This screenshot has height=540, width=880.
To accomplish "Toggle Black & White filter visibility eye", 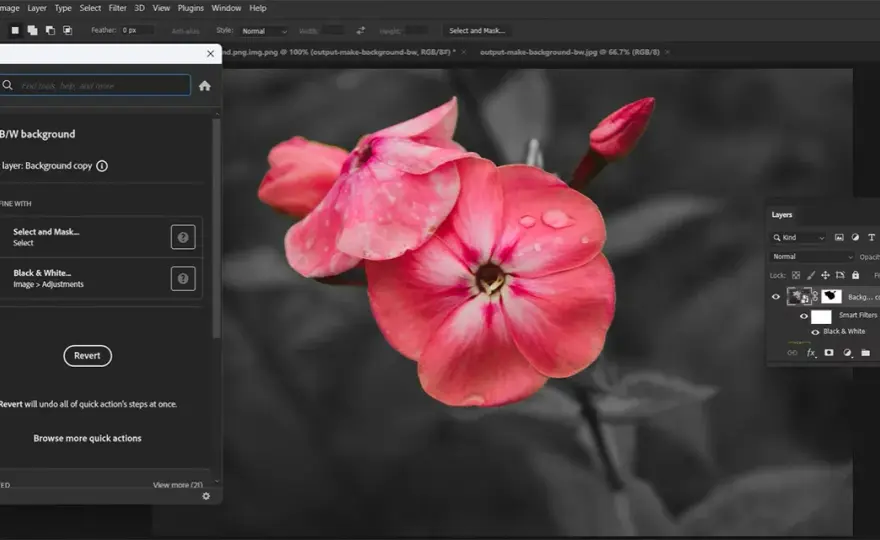I will point(815,332).
